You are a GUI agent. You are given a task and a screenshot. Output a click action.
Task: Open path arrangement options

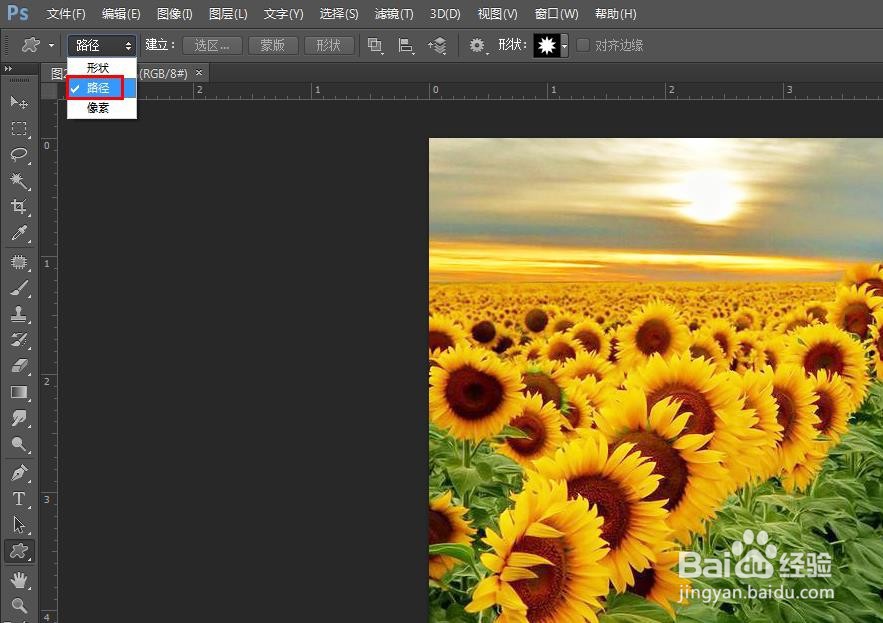click(437, 45)
